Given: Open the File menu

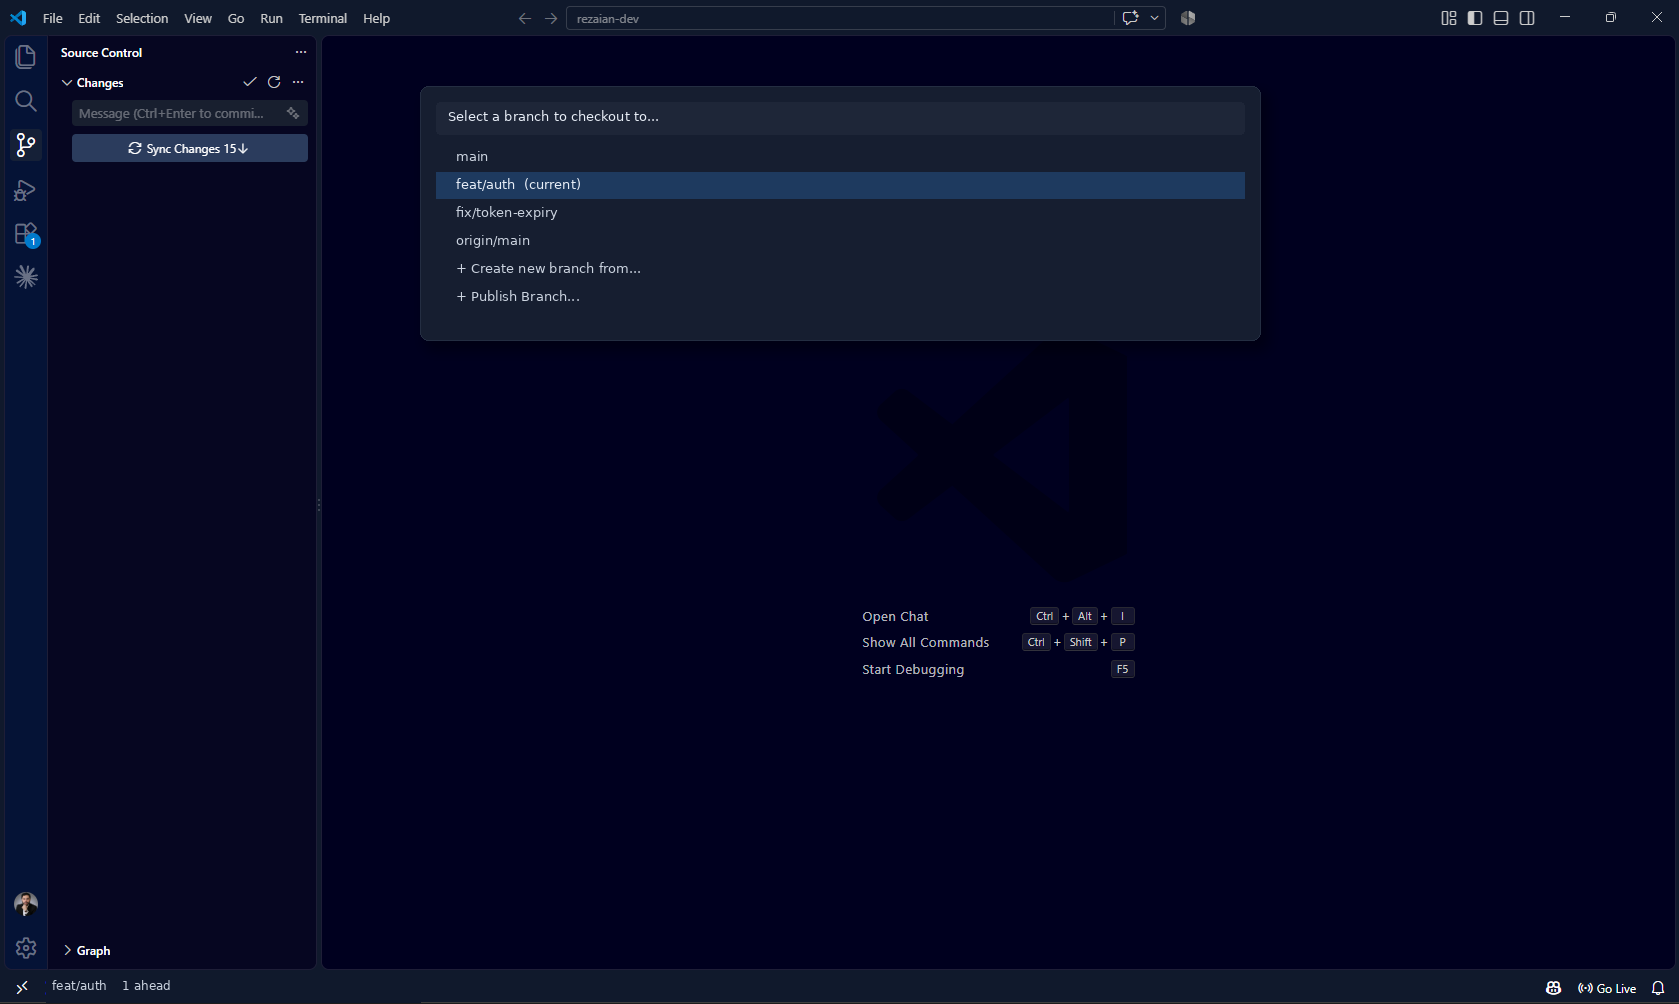Looking at the screenshot, I should pos(53,18).
